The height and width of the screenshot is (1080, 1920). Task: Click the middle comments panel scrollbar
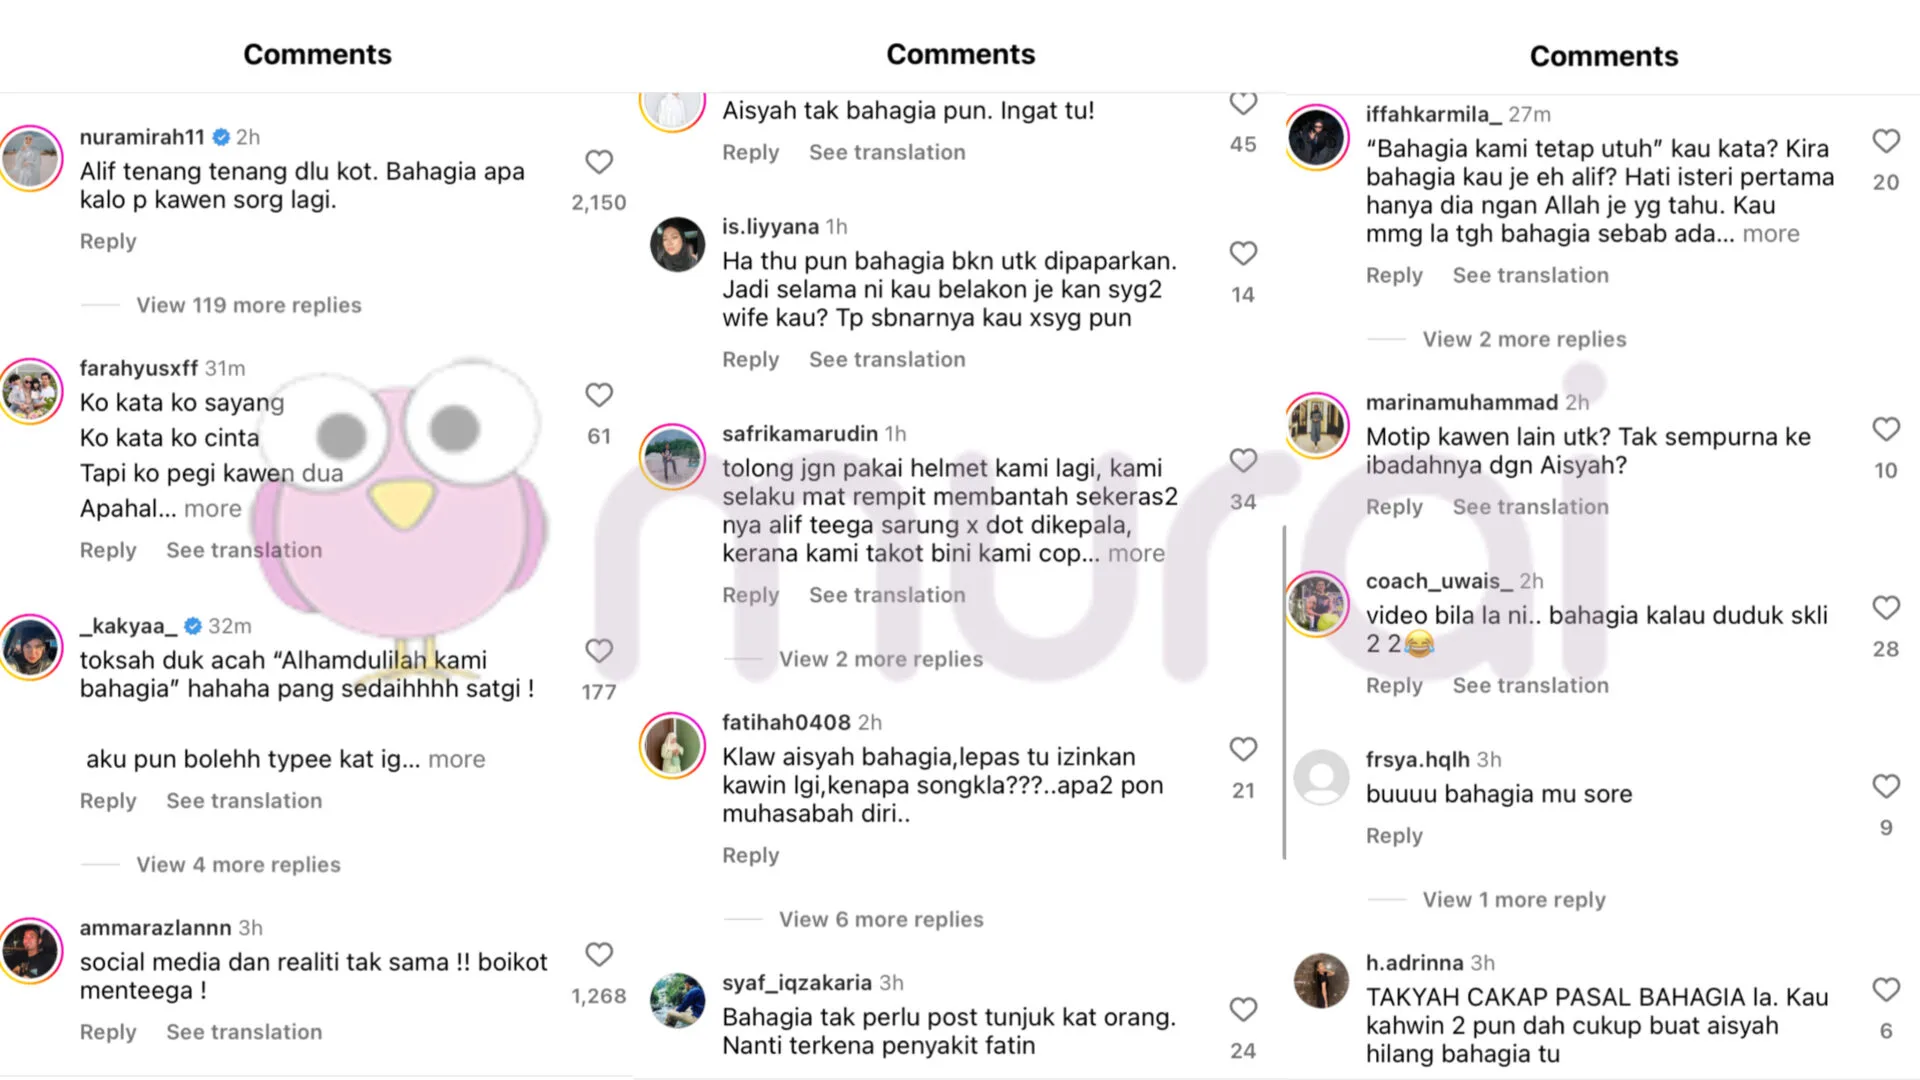tap(1284, 690)
